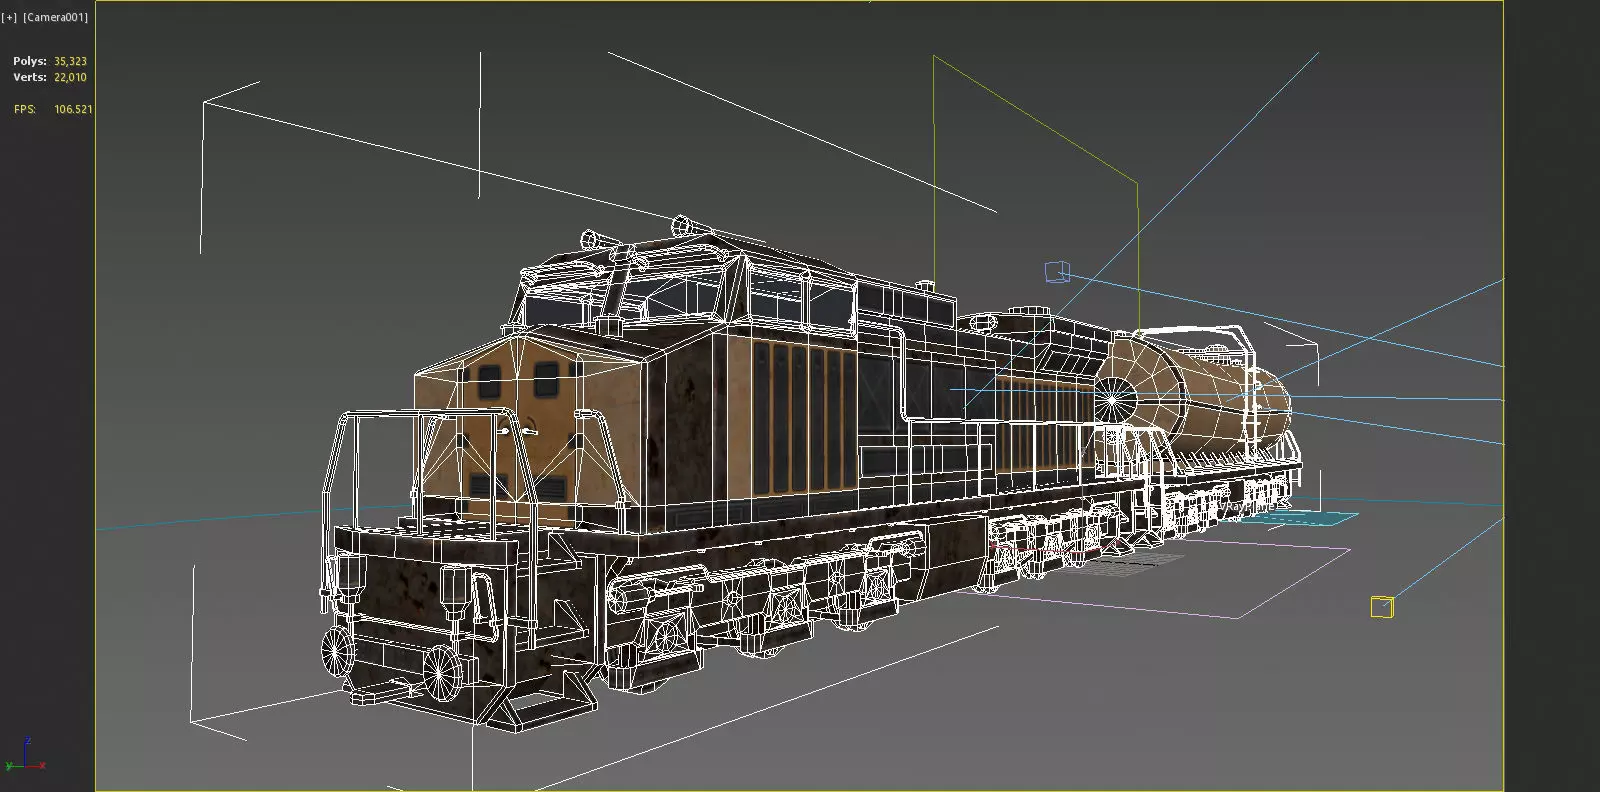Open the [Camera001] viewport label menu

(55, 17)
